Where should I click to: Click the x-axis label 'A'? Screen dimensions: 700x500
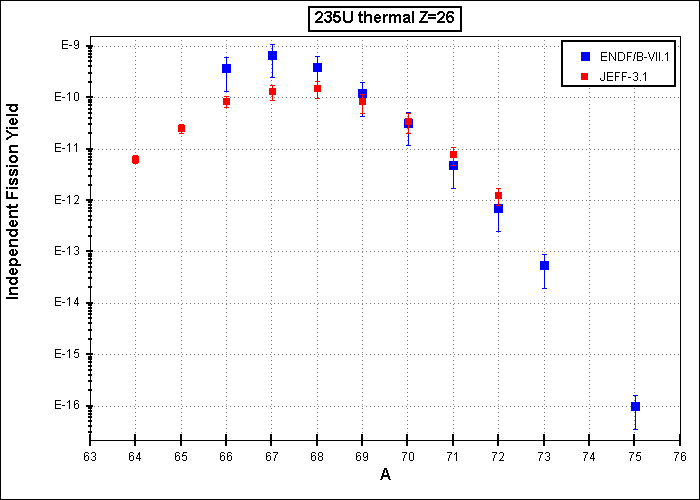[x=385, y=474]
